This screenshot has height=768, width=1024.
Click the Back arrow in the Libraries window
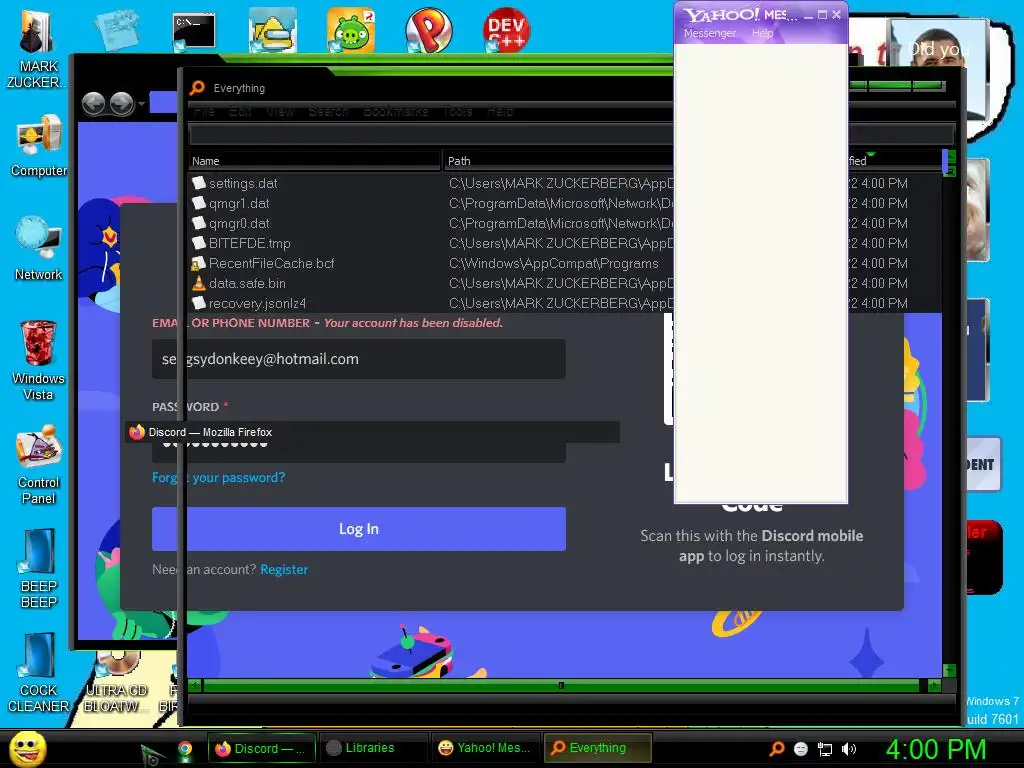click(93, 103)
